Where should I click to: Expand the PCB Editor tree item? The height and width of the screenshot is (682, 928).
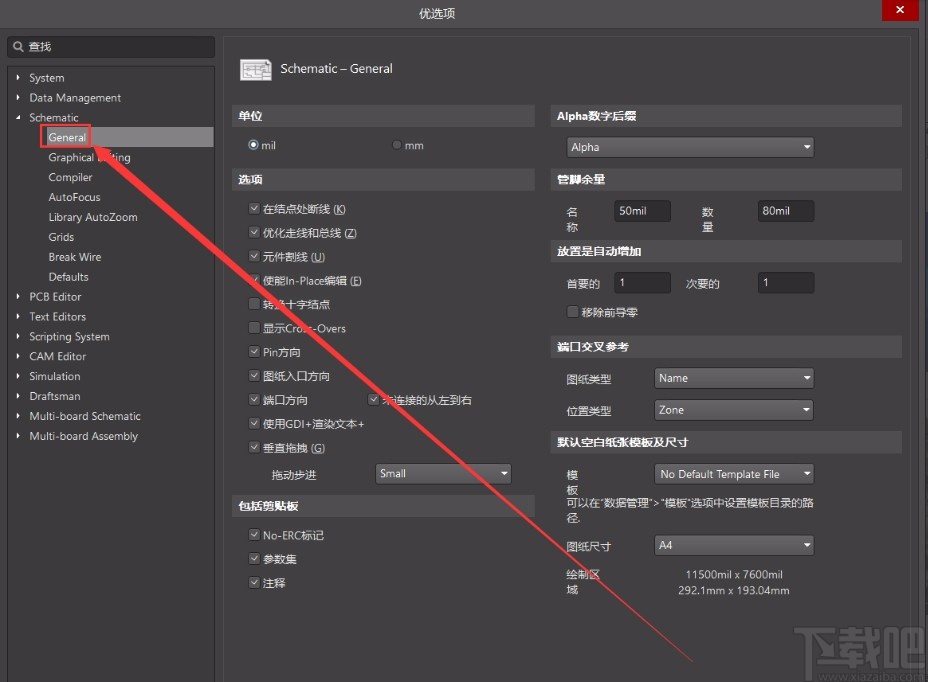click(17, 296)
